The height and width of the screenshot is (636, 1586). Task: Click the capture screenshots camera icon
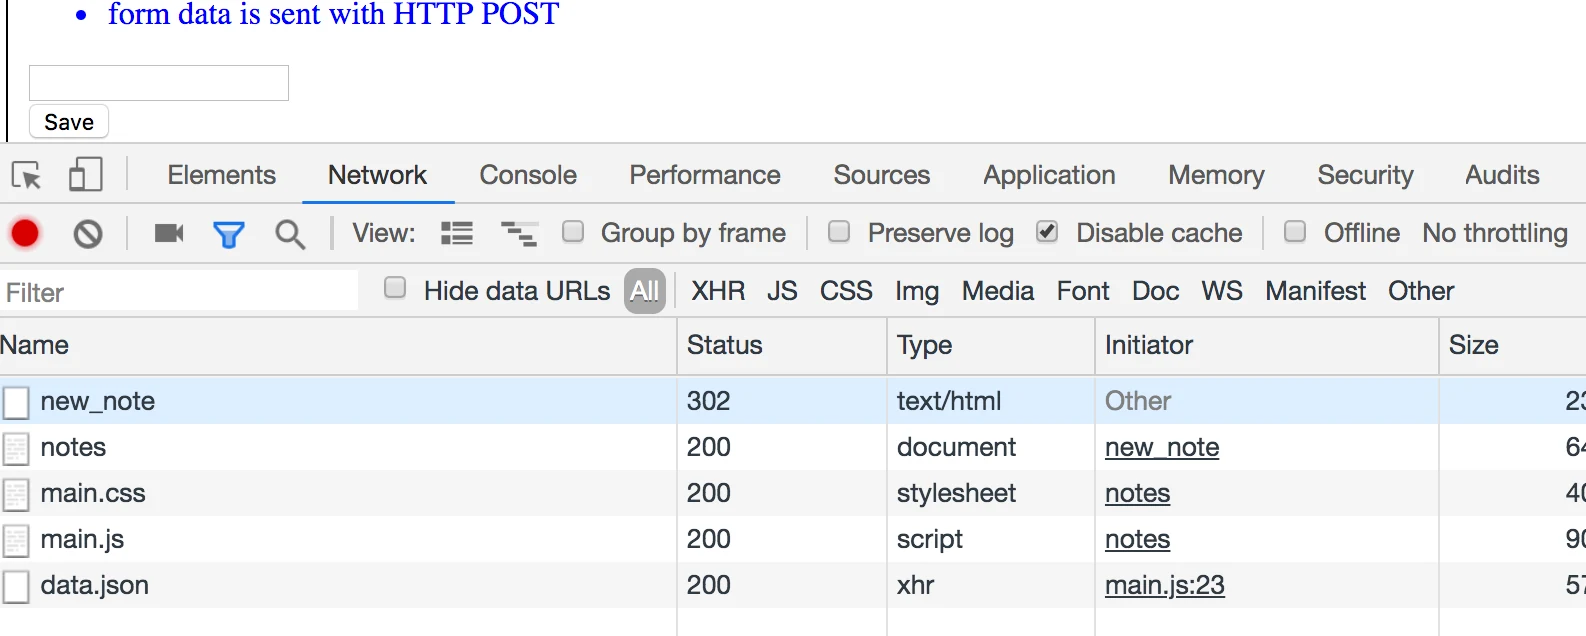(169, 233)
